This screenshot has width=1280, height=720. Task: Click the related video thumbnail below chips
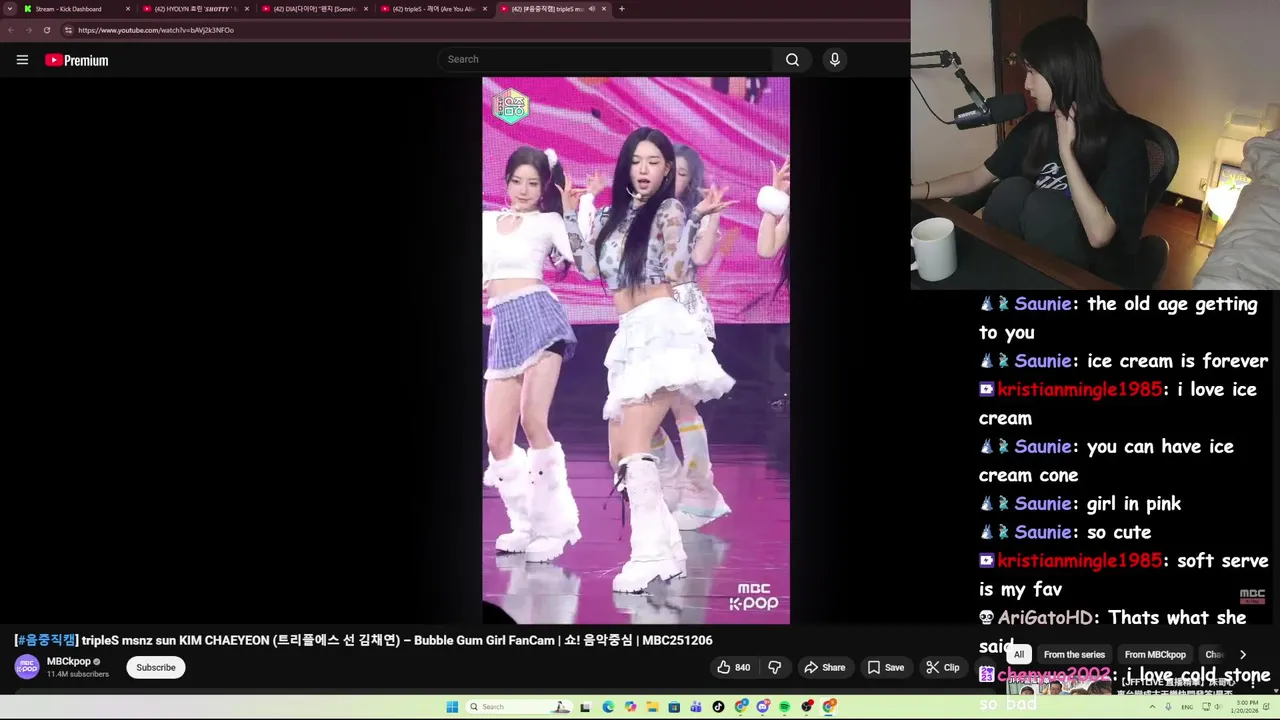(x=1060, y=686)
